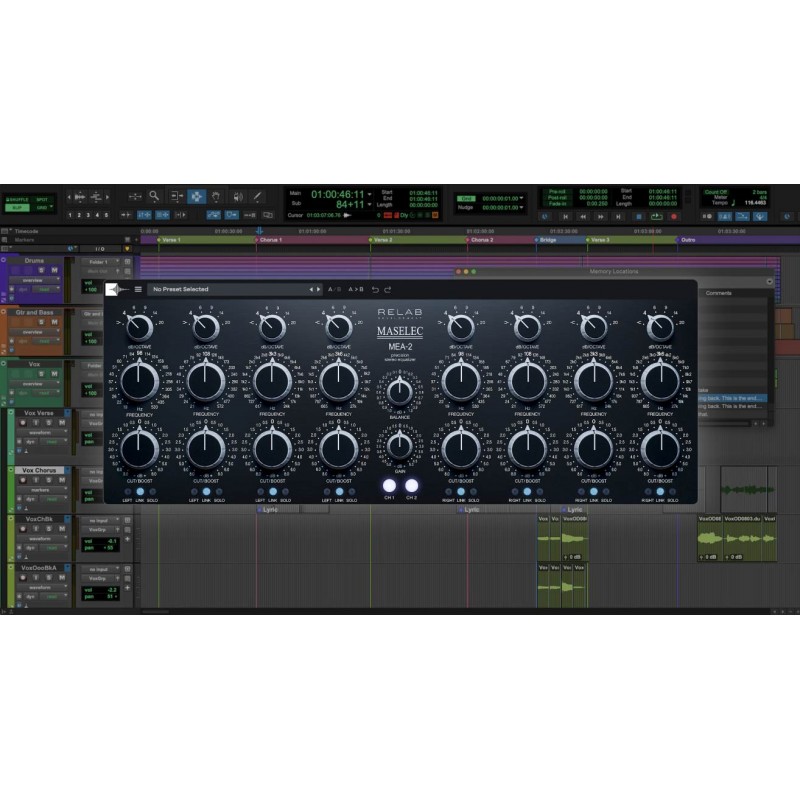Click the Timecode ruler label
Image resolution: width=800 pixels, height=800 pixels.
25,231
